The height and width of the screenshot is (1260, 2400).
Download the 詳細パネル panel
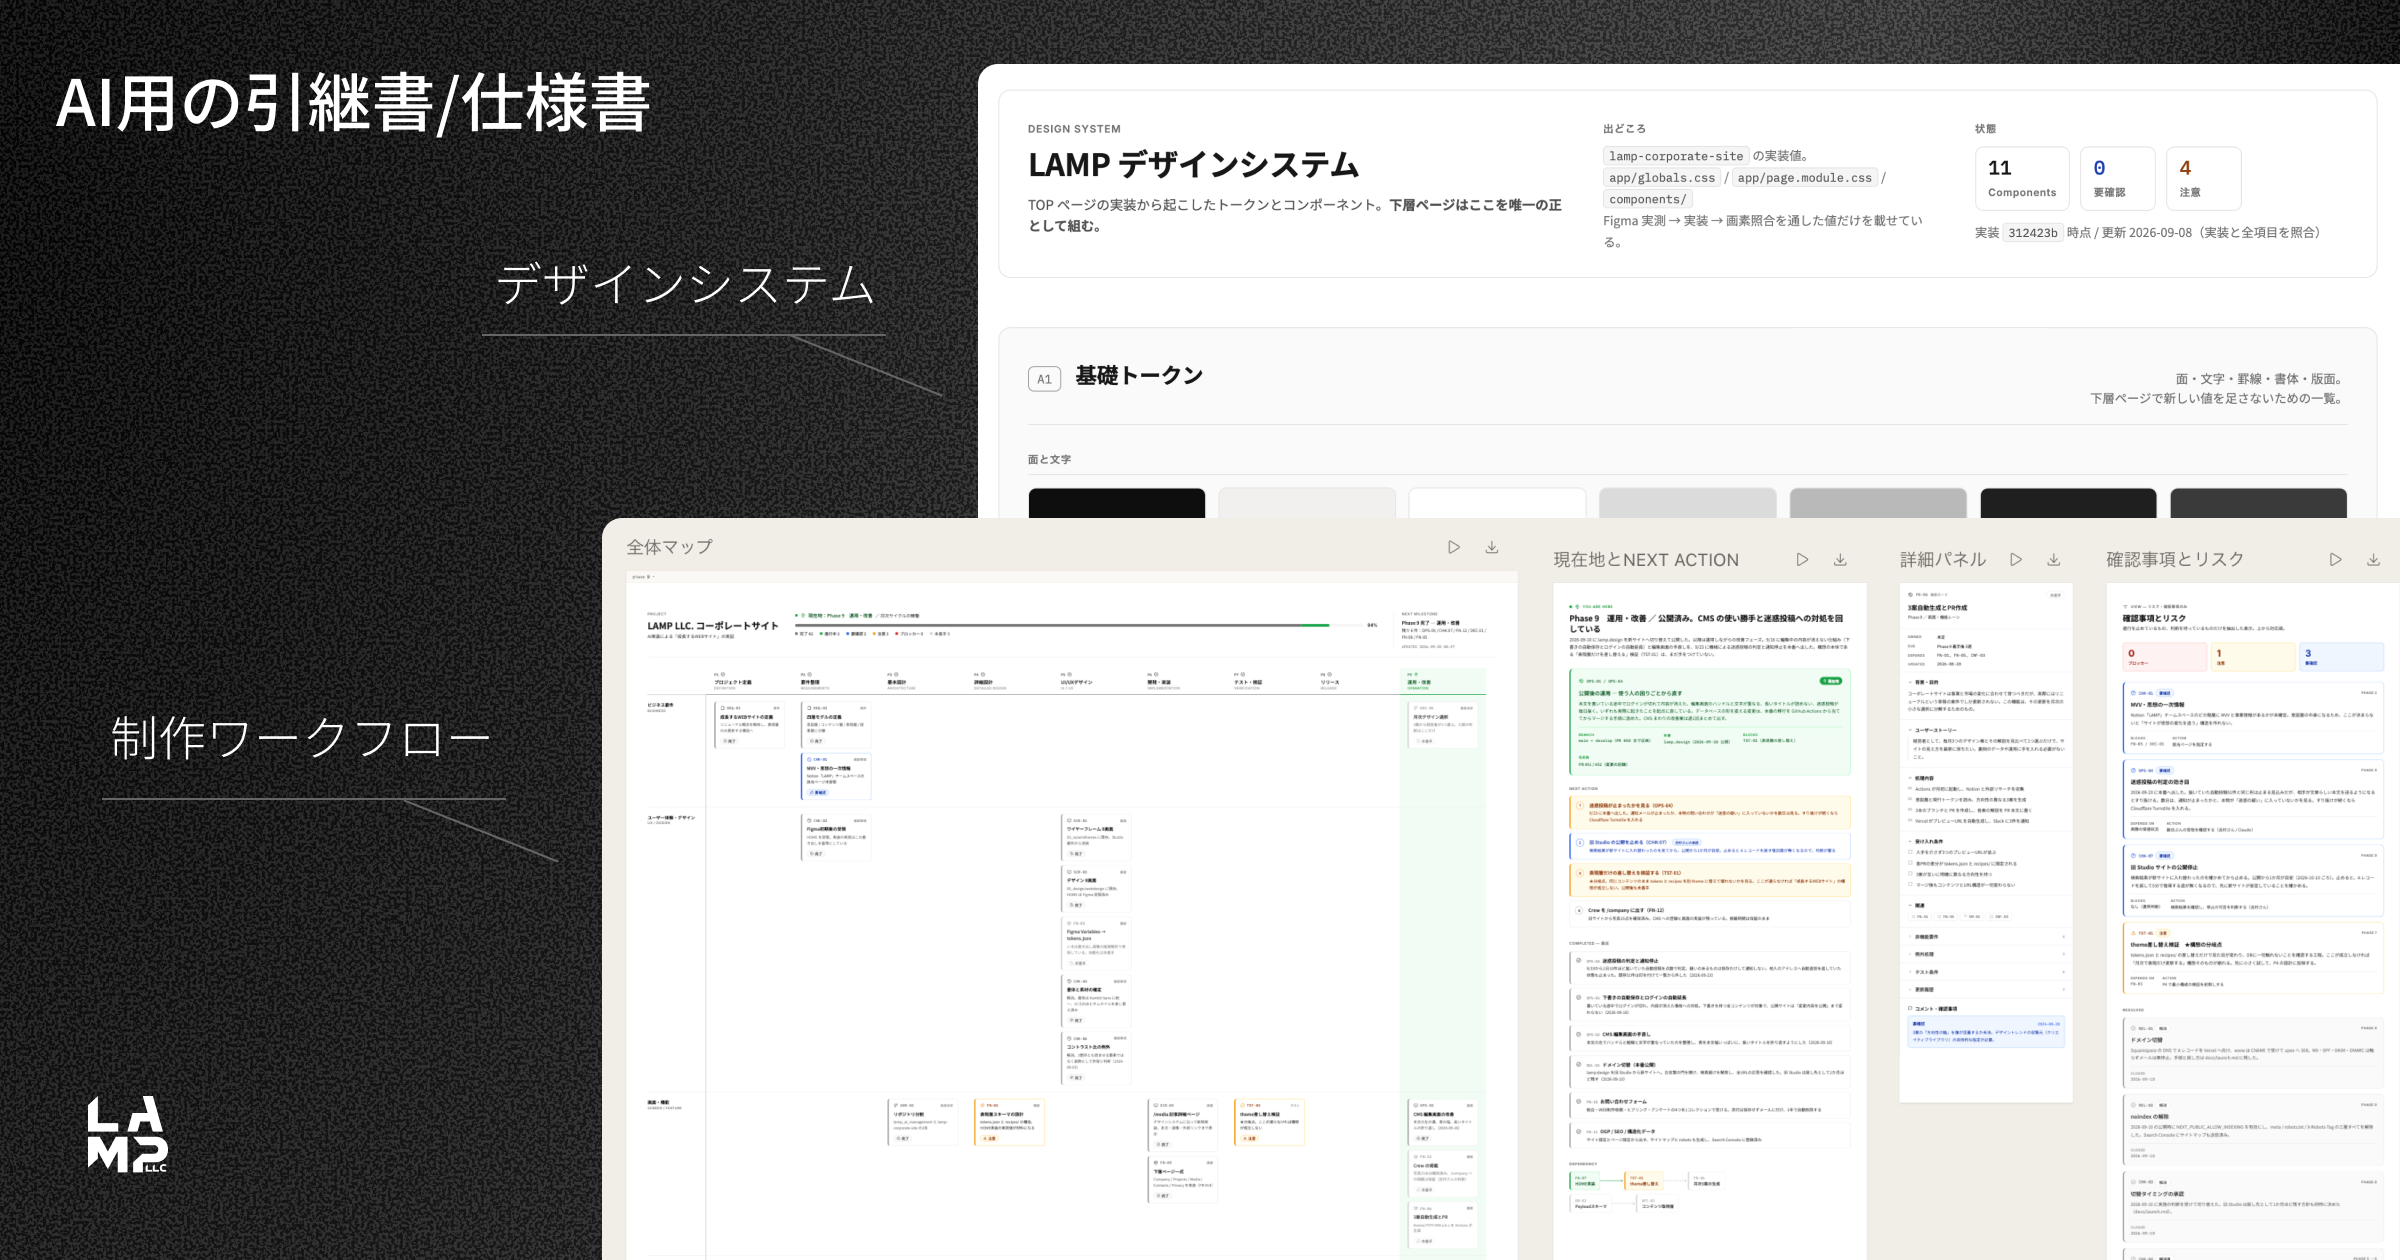click(x=2053, y=560)
